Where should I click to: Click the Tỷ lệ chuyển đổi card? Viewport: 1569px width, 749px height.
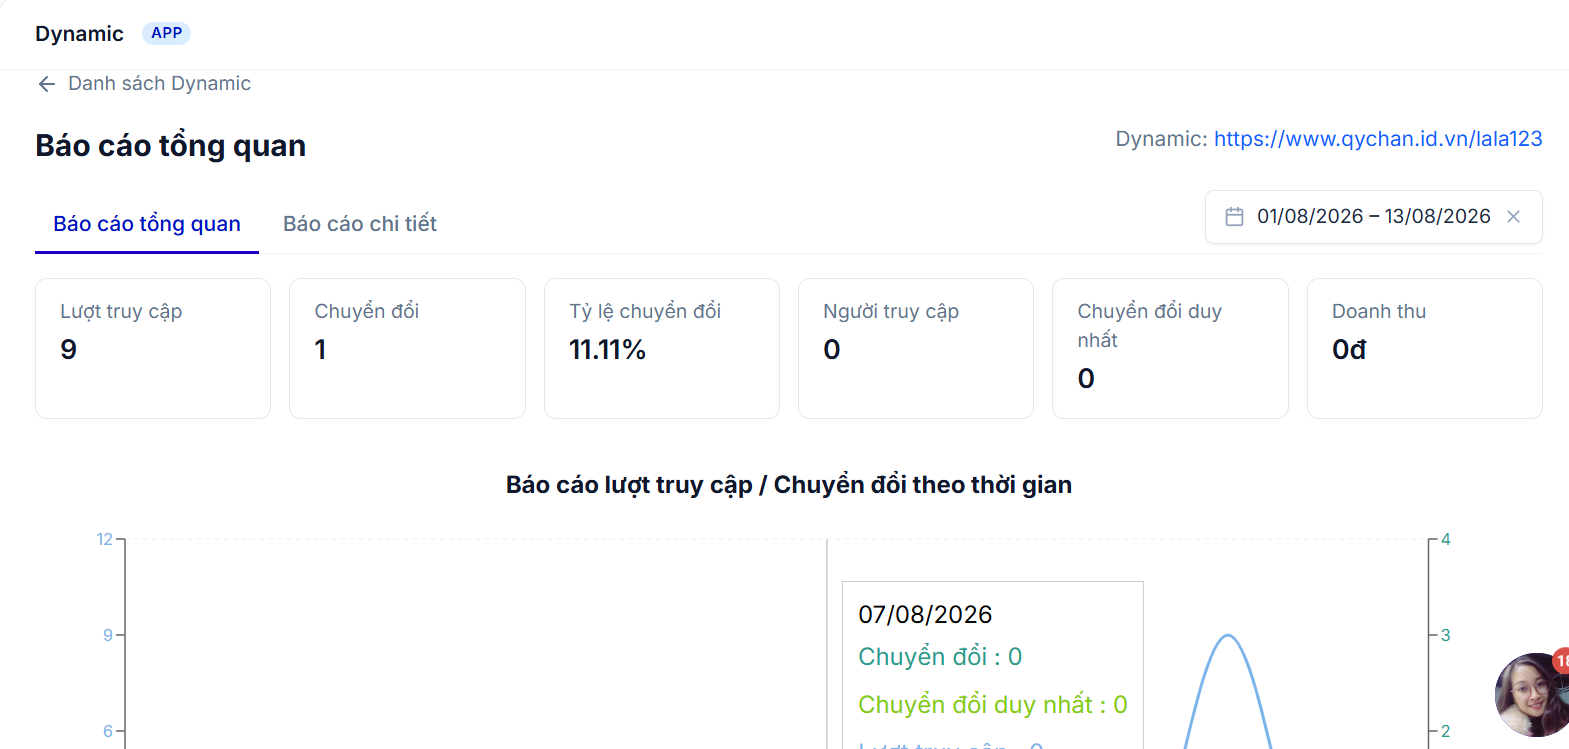(x=662, y=348)
